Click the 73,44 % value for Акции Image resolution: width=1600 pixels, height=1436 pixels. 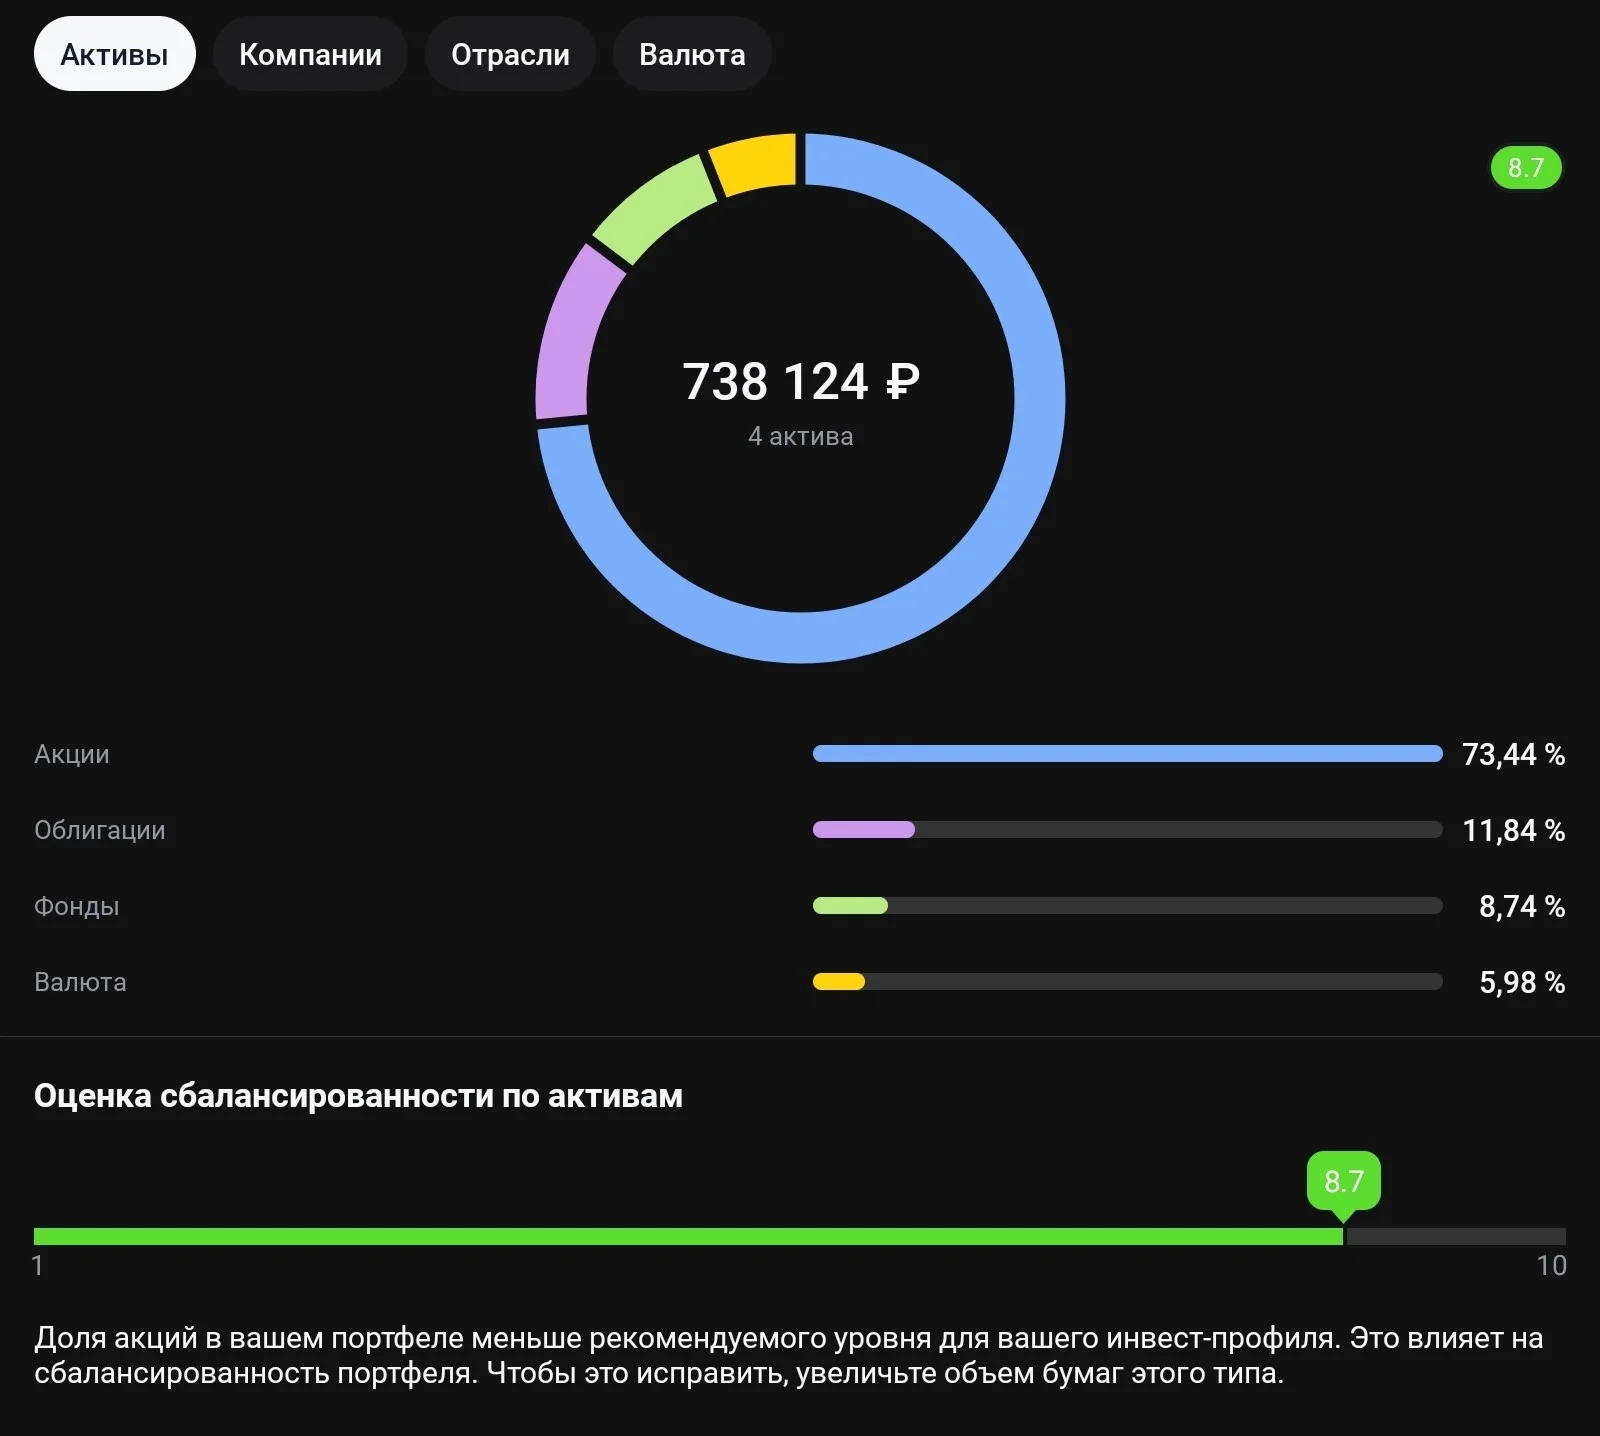pos(1513,754)
